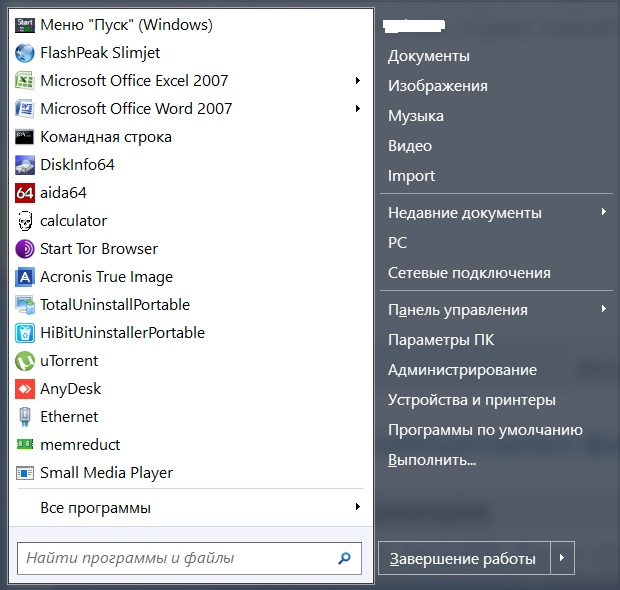Launch aida64 from the program list
Viewport: 620px width, 590px height.
point(25,193)
